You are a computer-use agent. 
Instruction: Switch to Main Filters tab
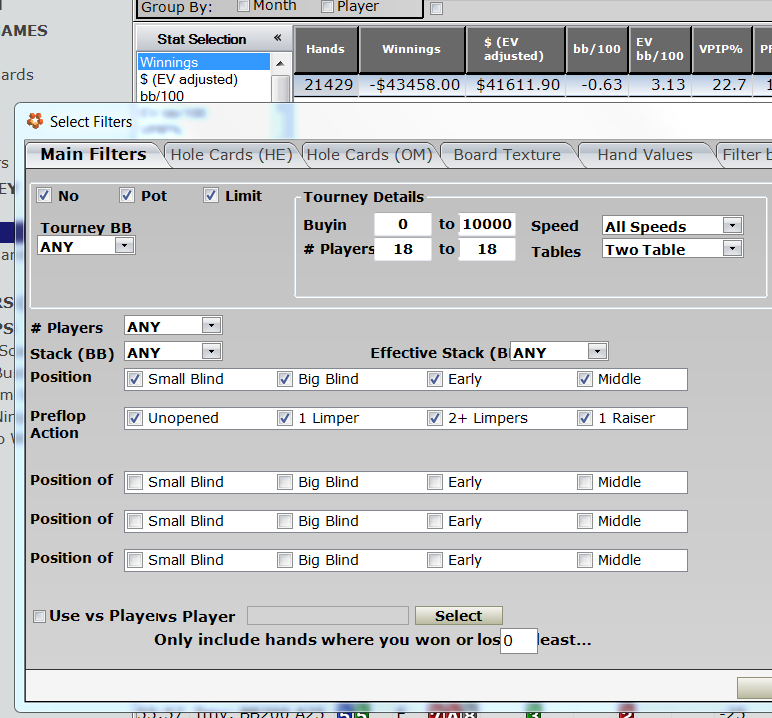[94, 155]
